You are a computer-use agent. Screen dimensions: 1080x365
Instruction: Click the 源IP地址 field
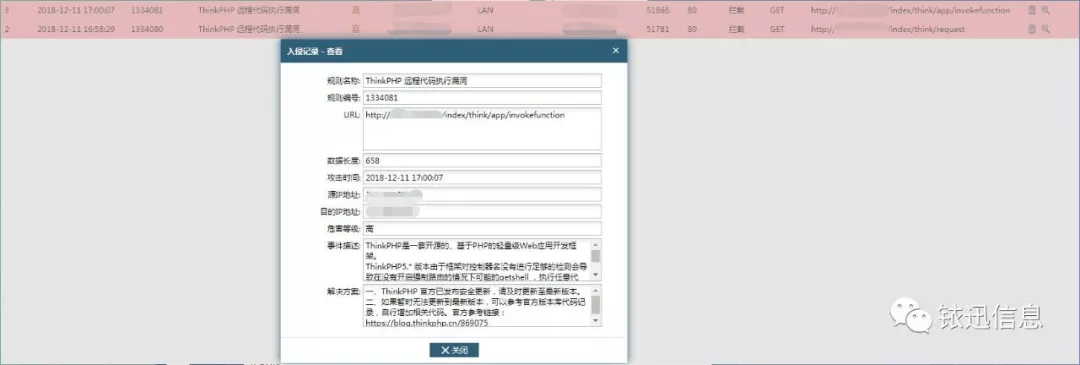[x=482, y=195]
